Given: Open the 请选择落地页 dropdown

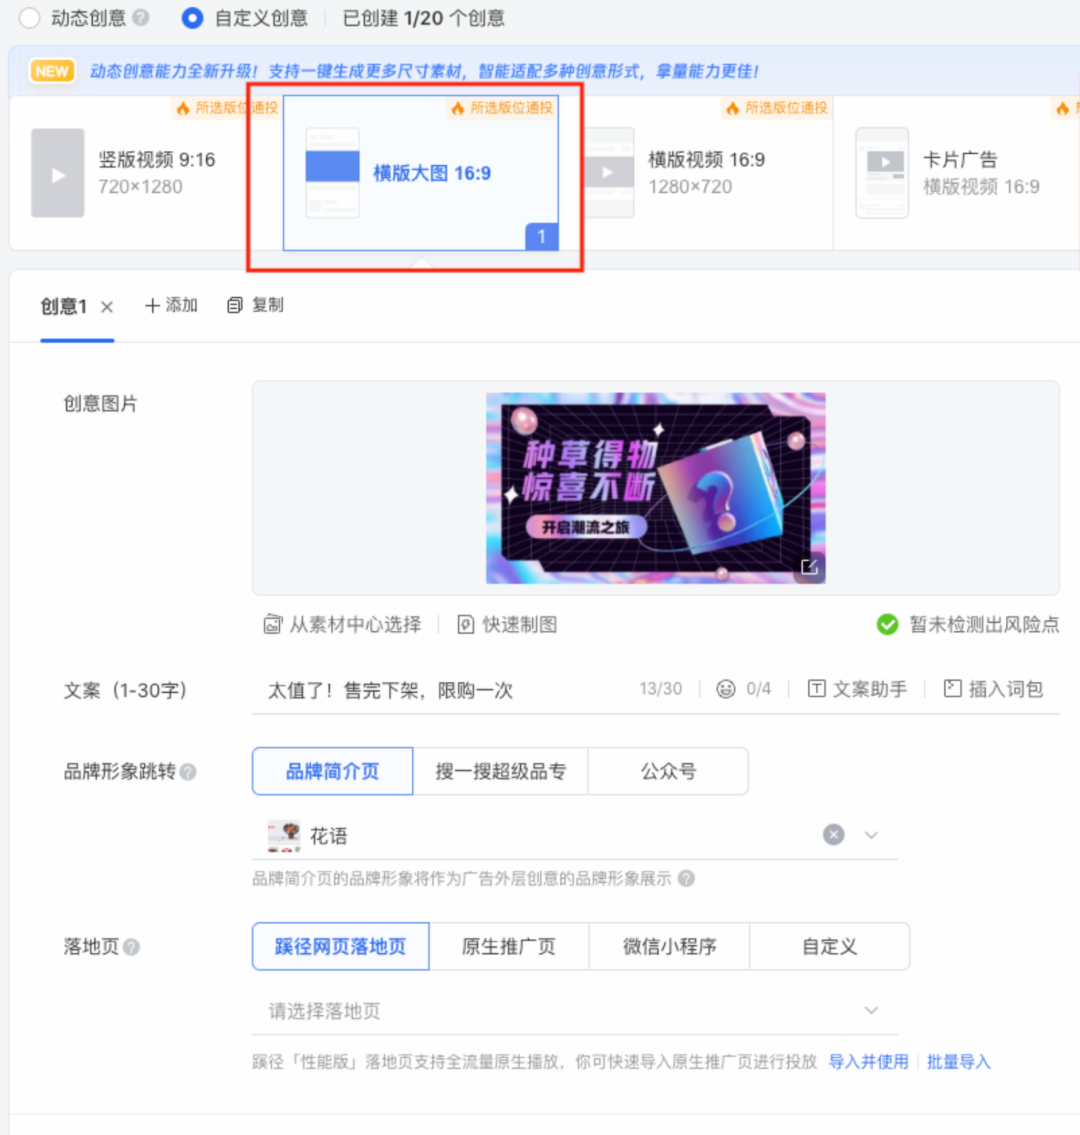Looking at the screenshot, I should pos(575,1010).
